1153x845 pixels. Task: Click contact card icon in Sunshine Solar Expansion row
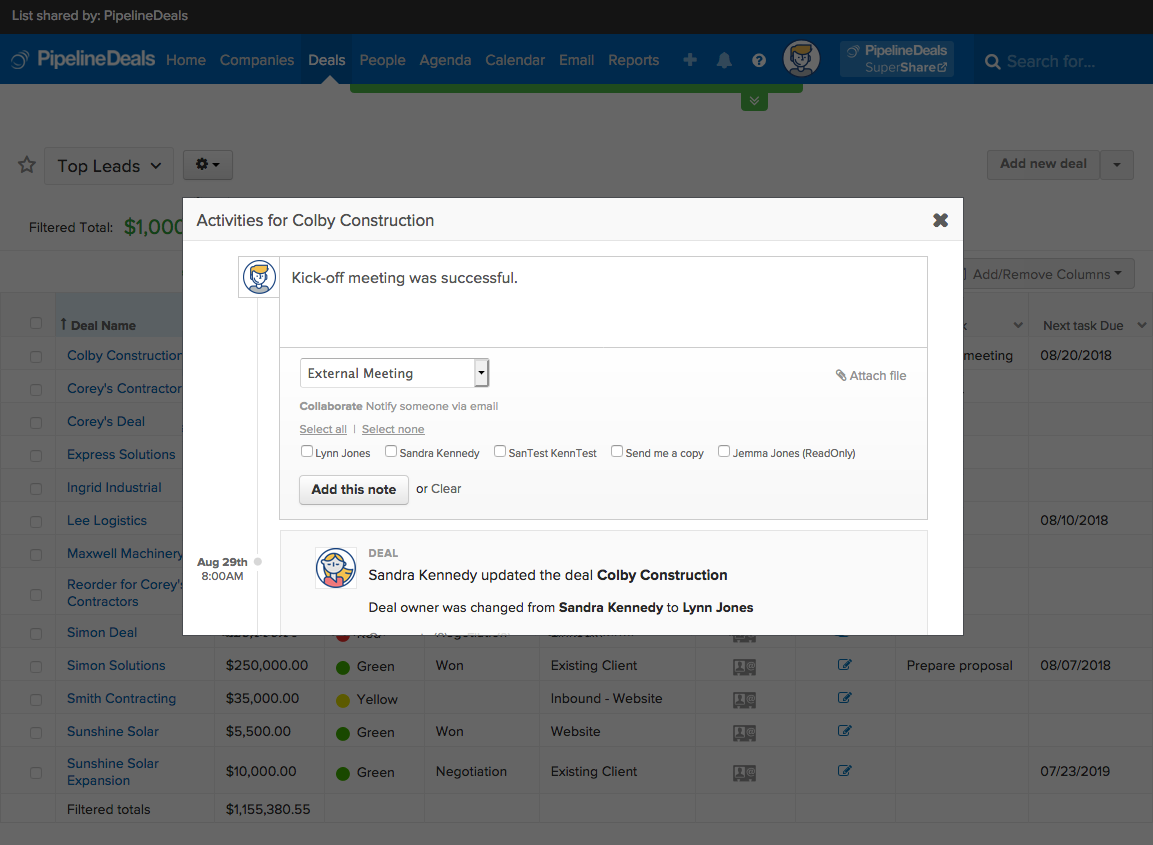(x=744, y=773)
